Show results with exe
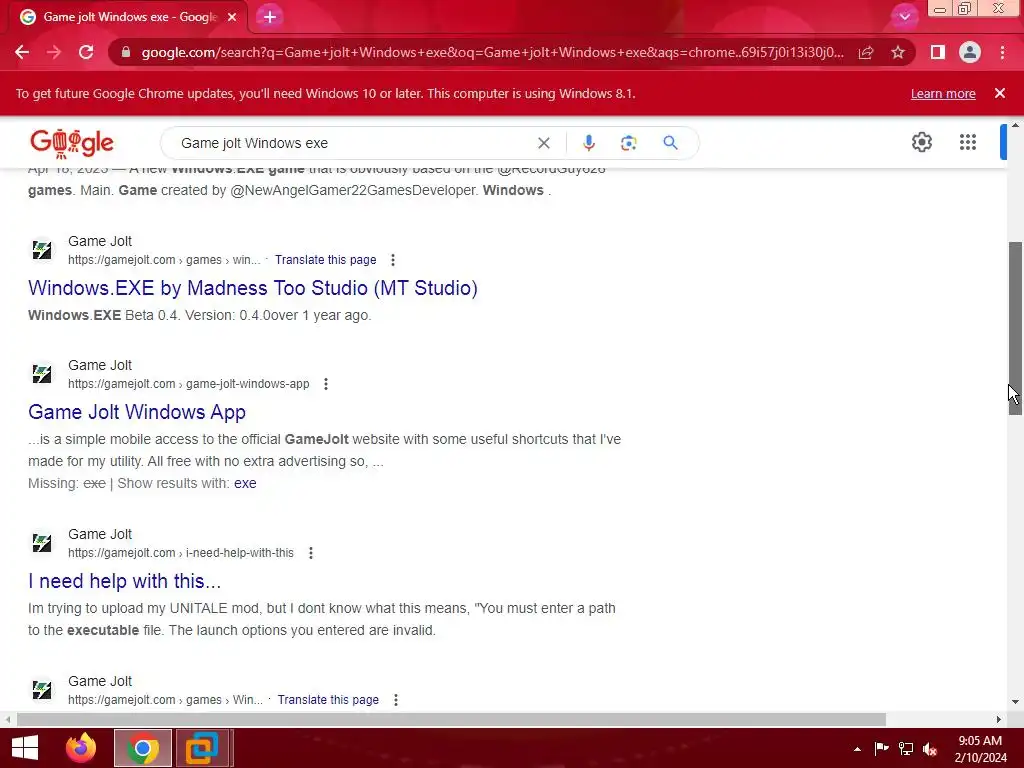Viewport: 1024px width, 768px height. click(245, 483)
